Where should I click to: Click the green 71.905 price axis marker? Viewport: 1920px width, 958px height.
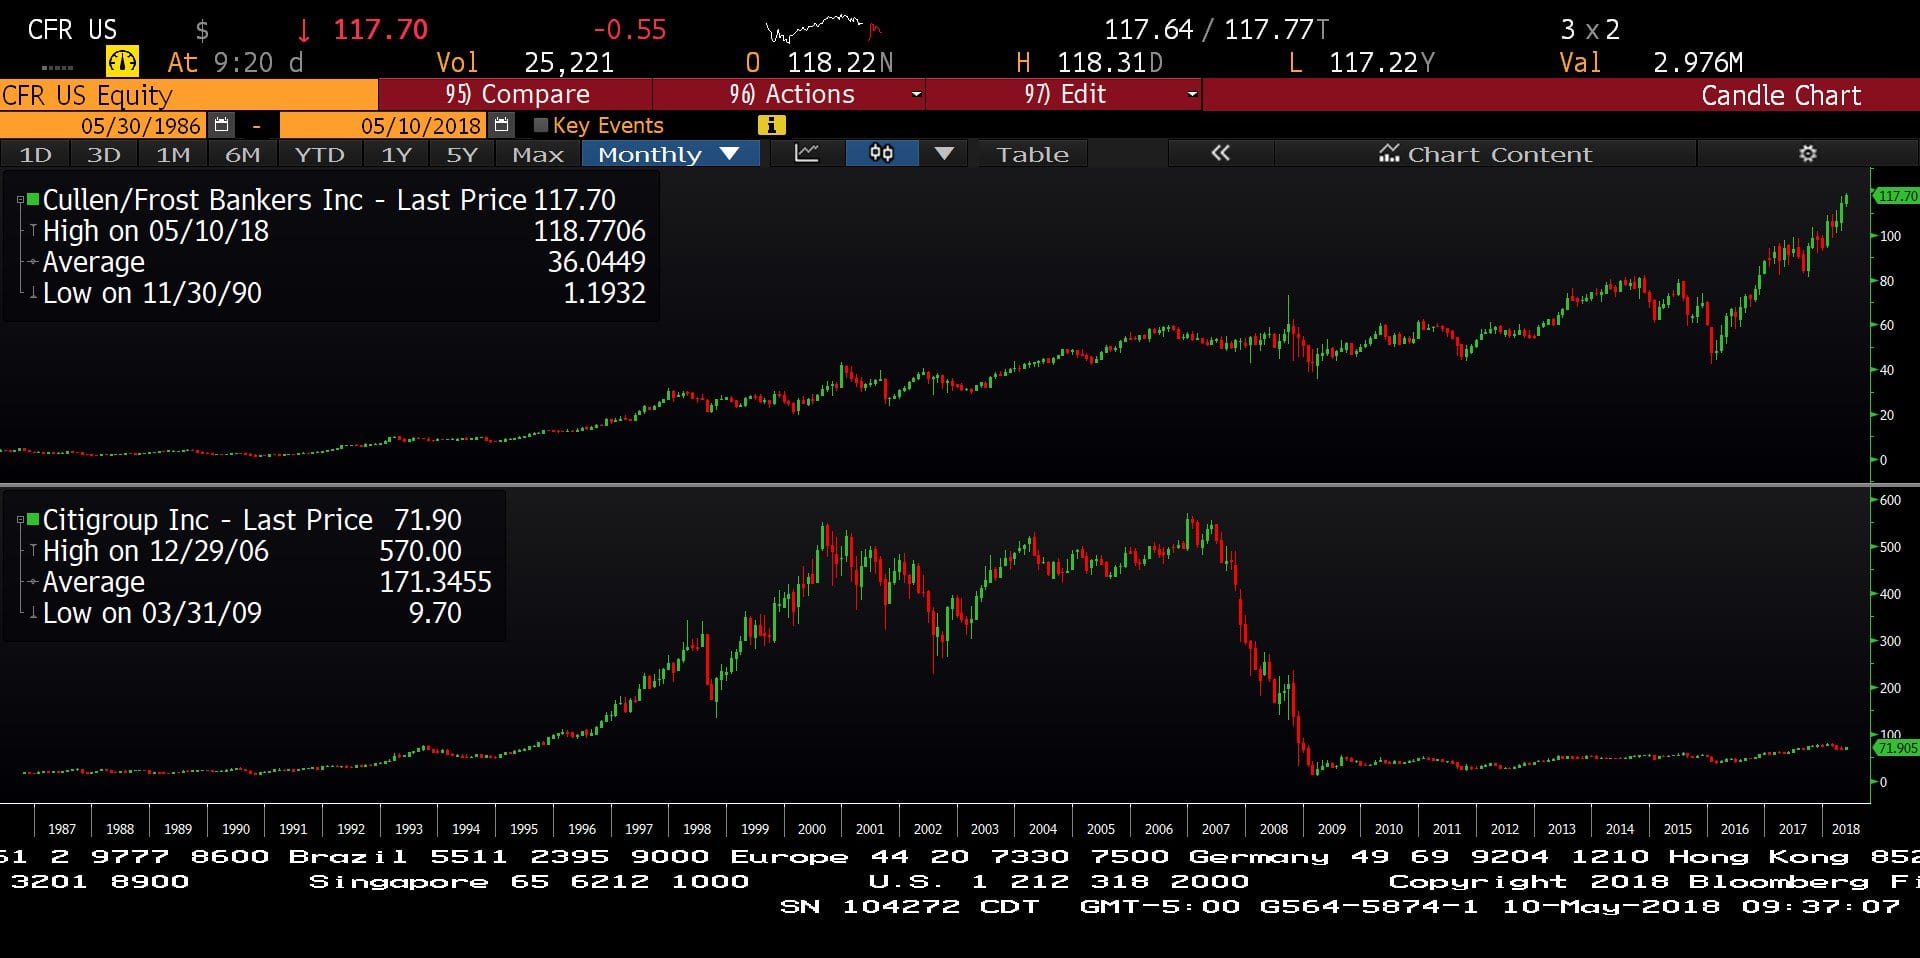1895,747
